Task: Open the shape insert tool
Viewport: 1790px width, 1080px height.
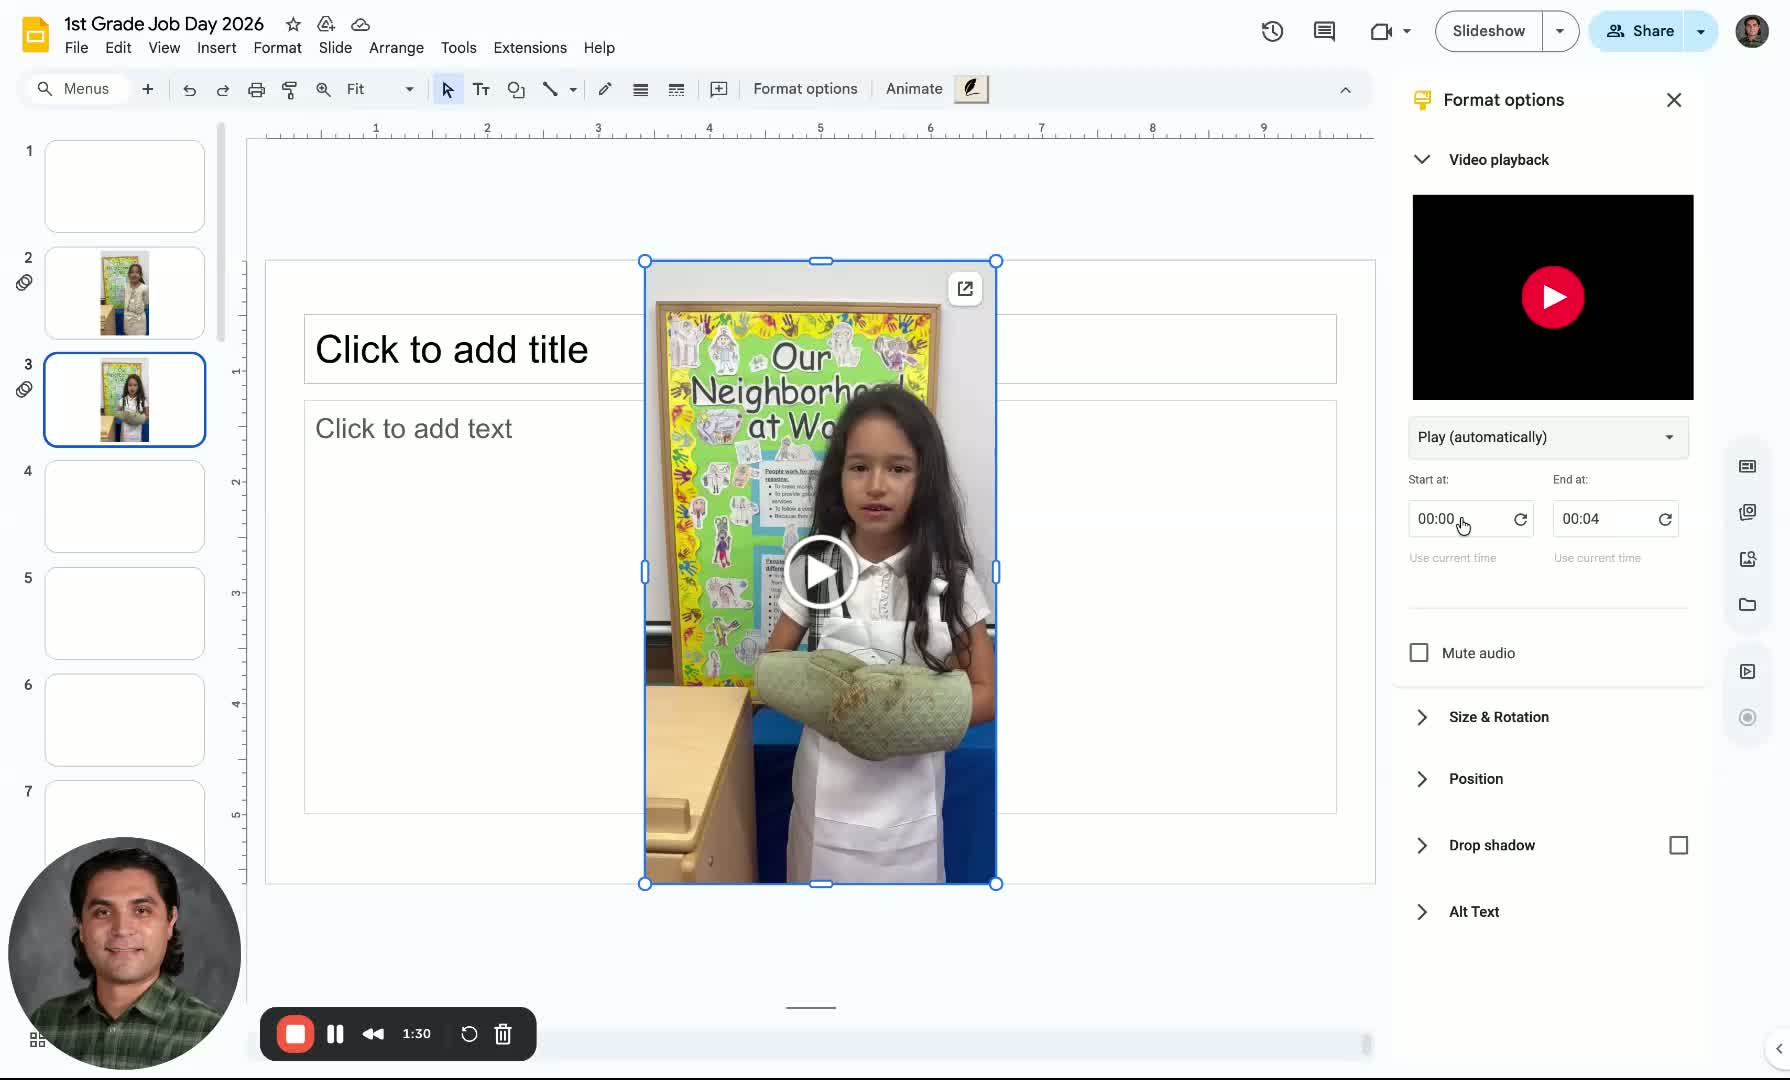Action: click(516, 89)
